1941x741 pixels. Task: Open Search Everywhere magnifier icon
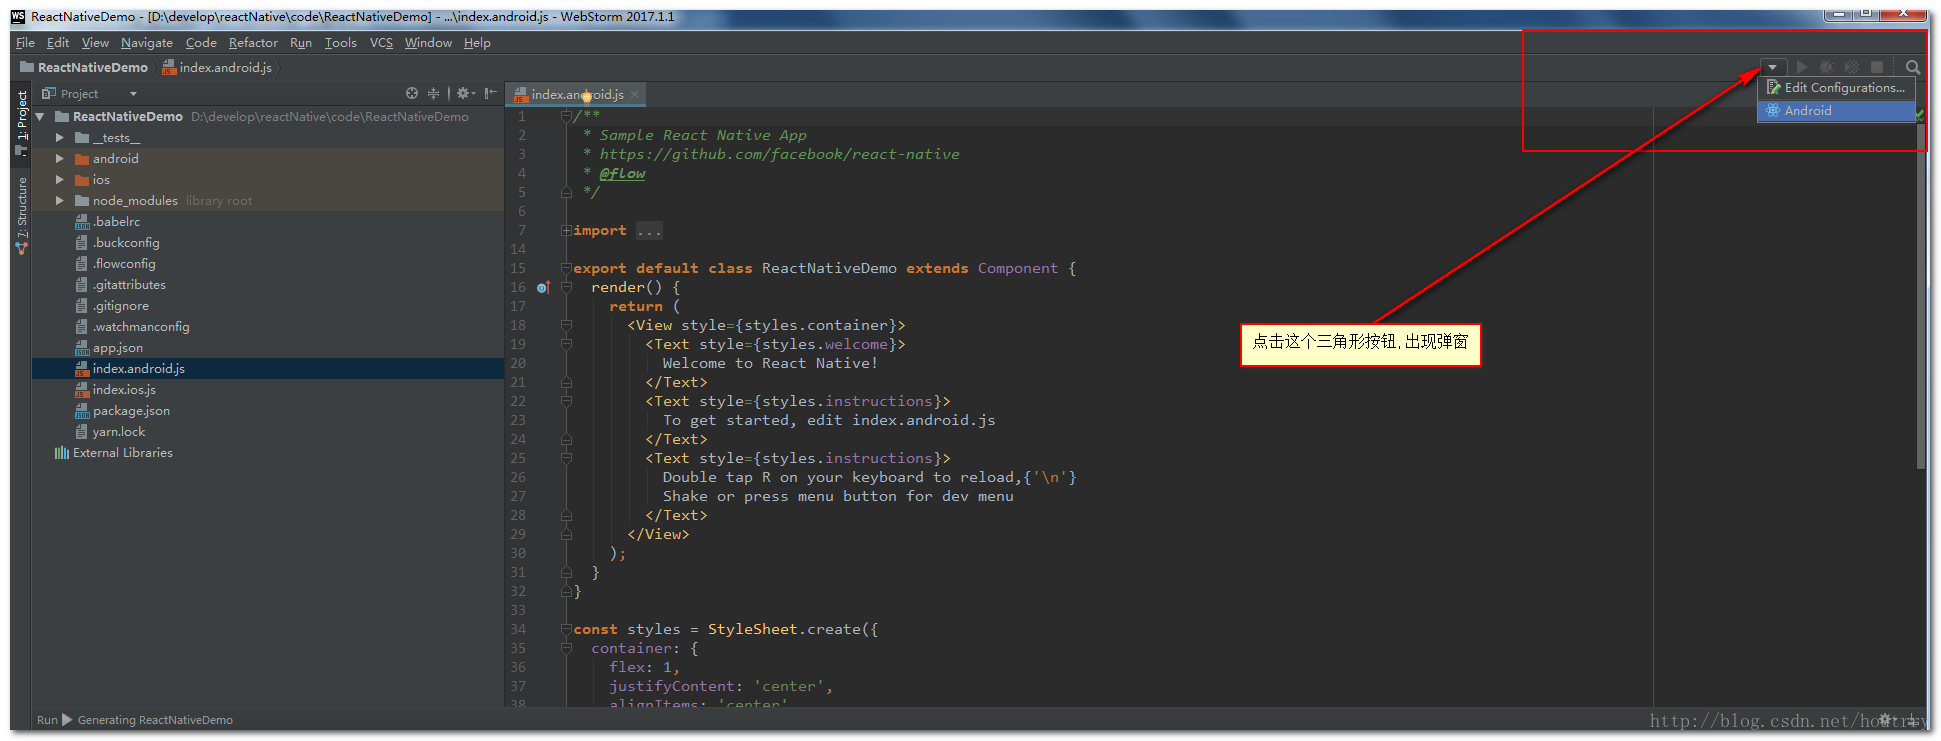(x=1912, y=67)
